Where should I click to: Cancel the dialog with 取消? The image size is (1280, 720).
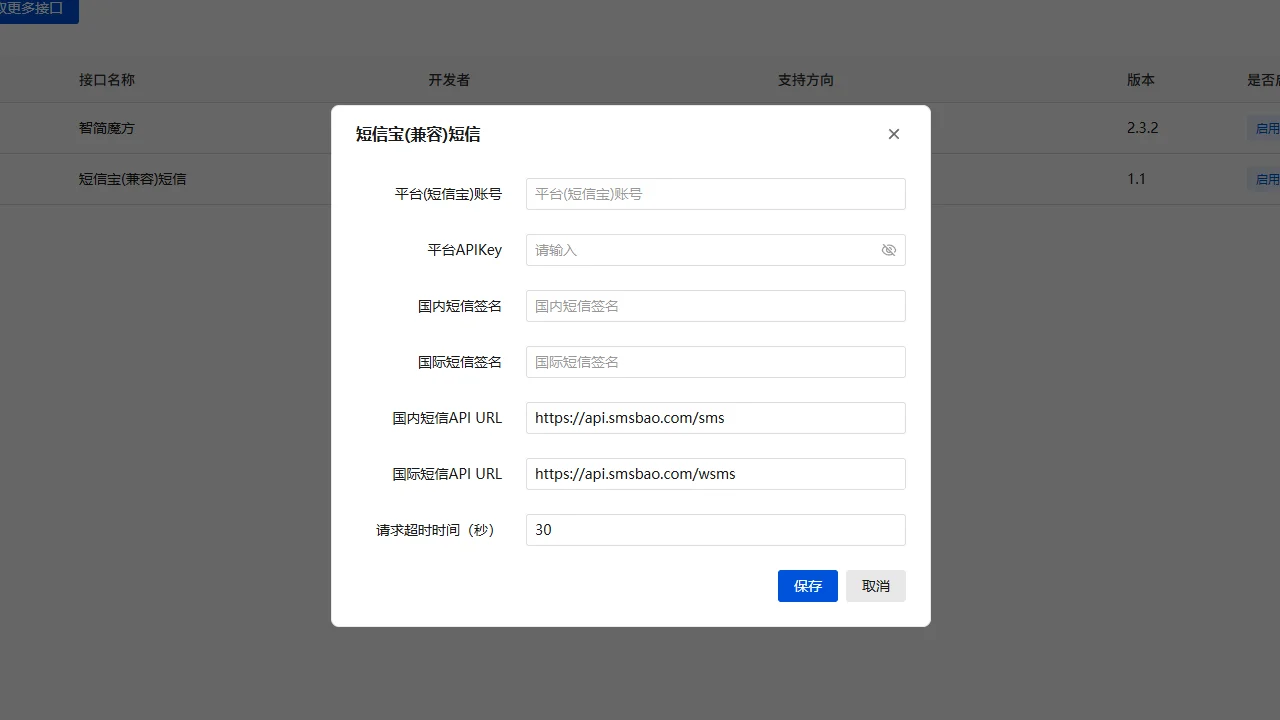(x=876, y=586)
